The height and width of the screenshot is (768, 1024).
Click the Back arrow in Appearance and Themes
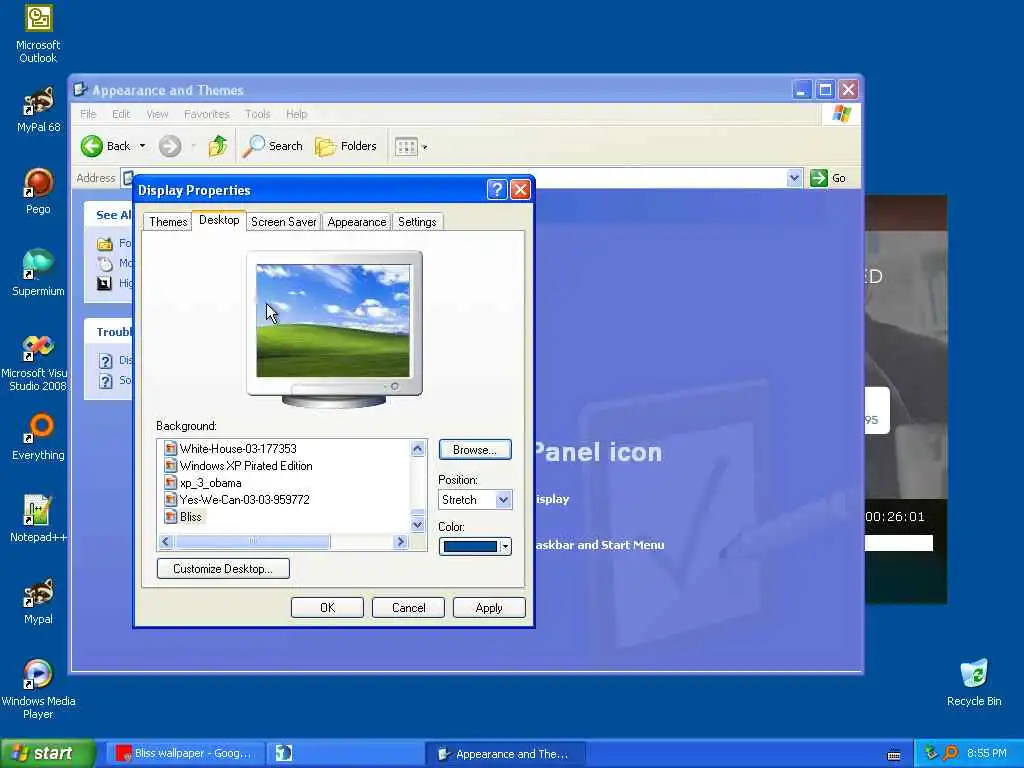tap(106, 146)
